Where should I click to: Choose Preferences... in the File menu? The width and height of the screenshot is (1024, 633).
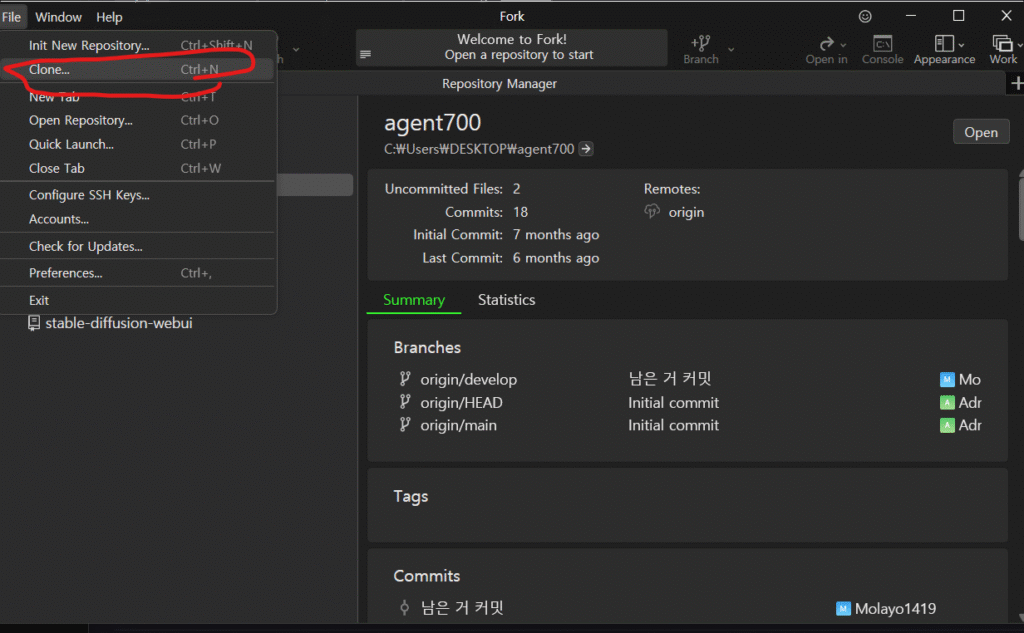point(65,273)
